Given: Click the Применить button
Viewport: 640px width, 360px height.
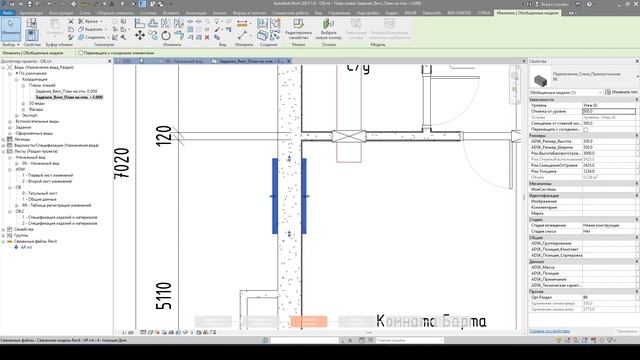Looking at the screenshot, I should pyautogui.click(x=627, y=331).
